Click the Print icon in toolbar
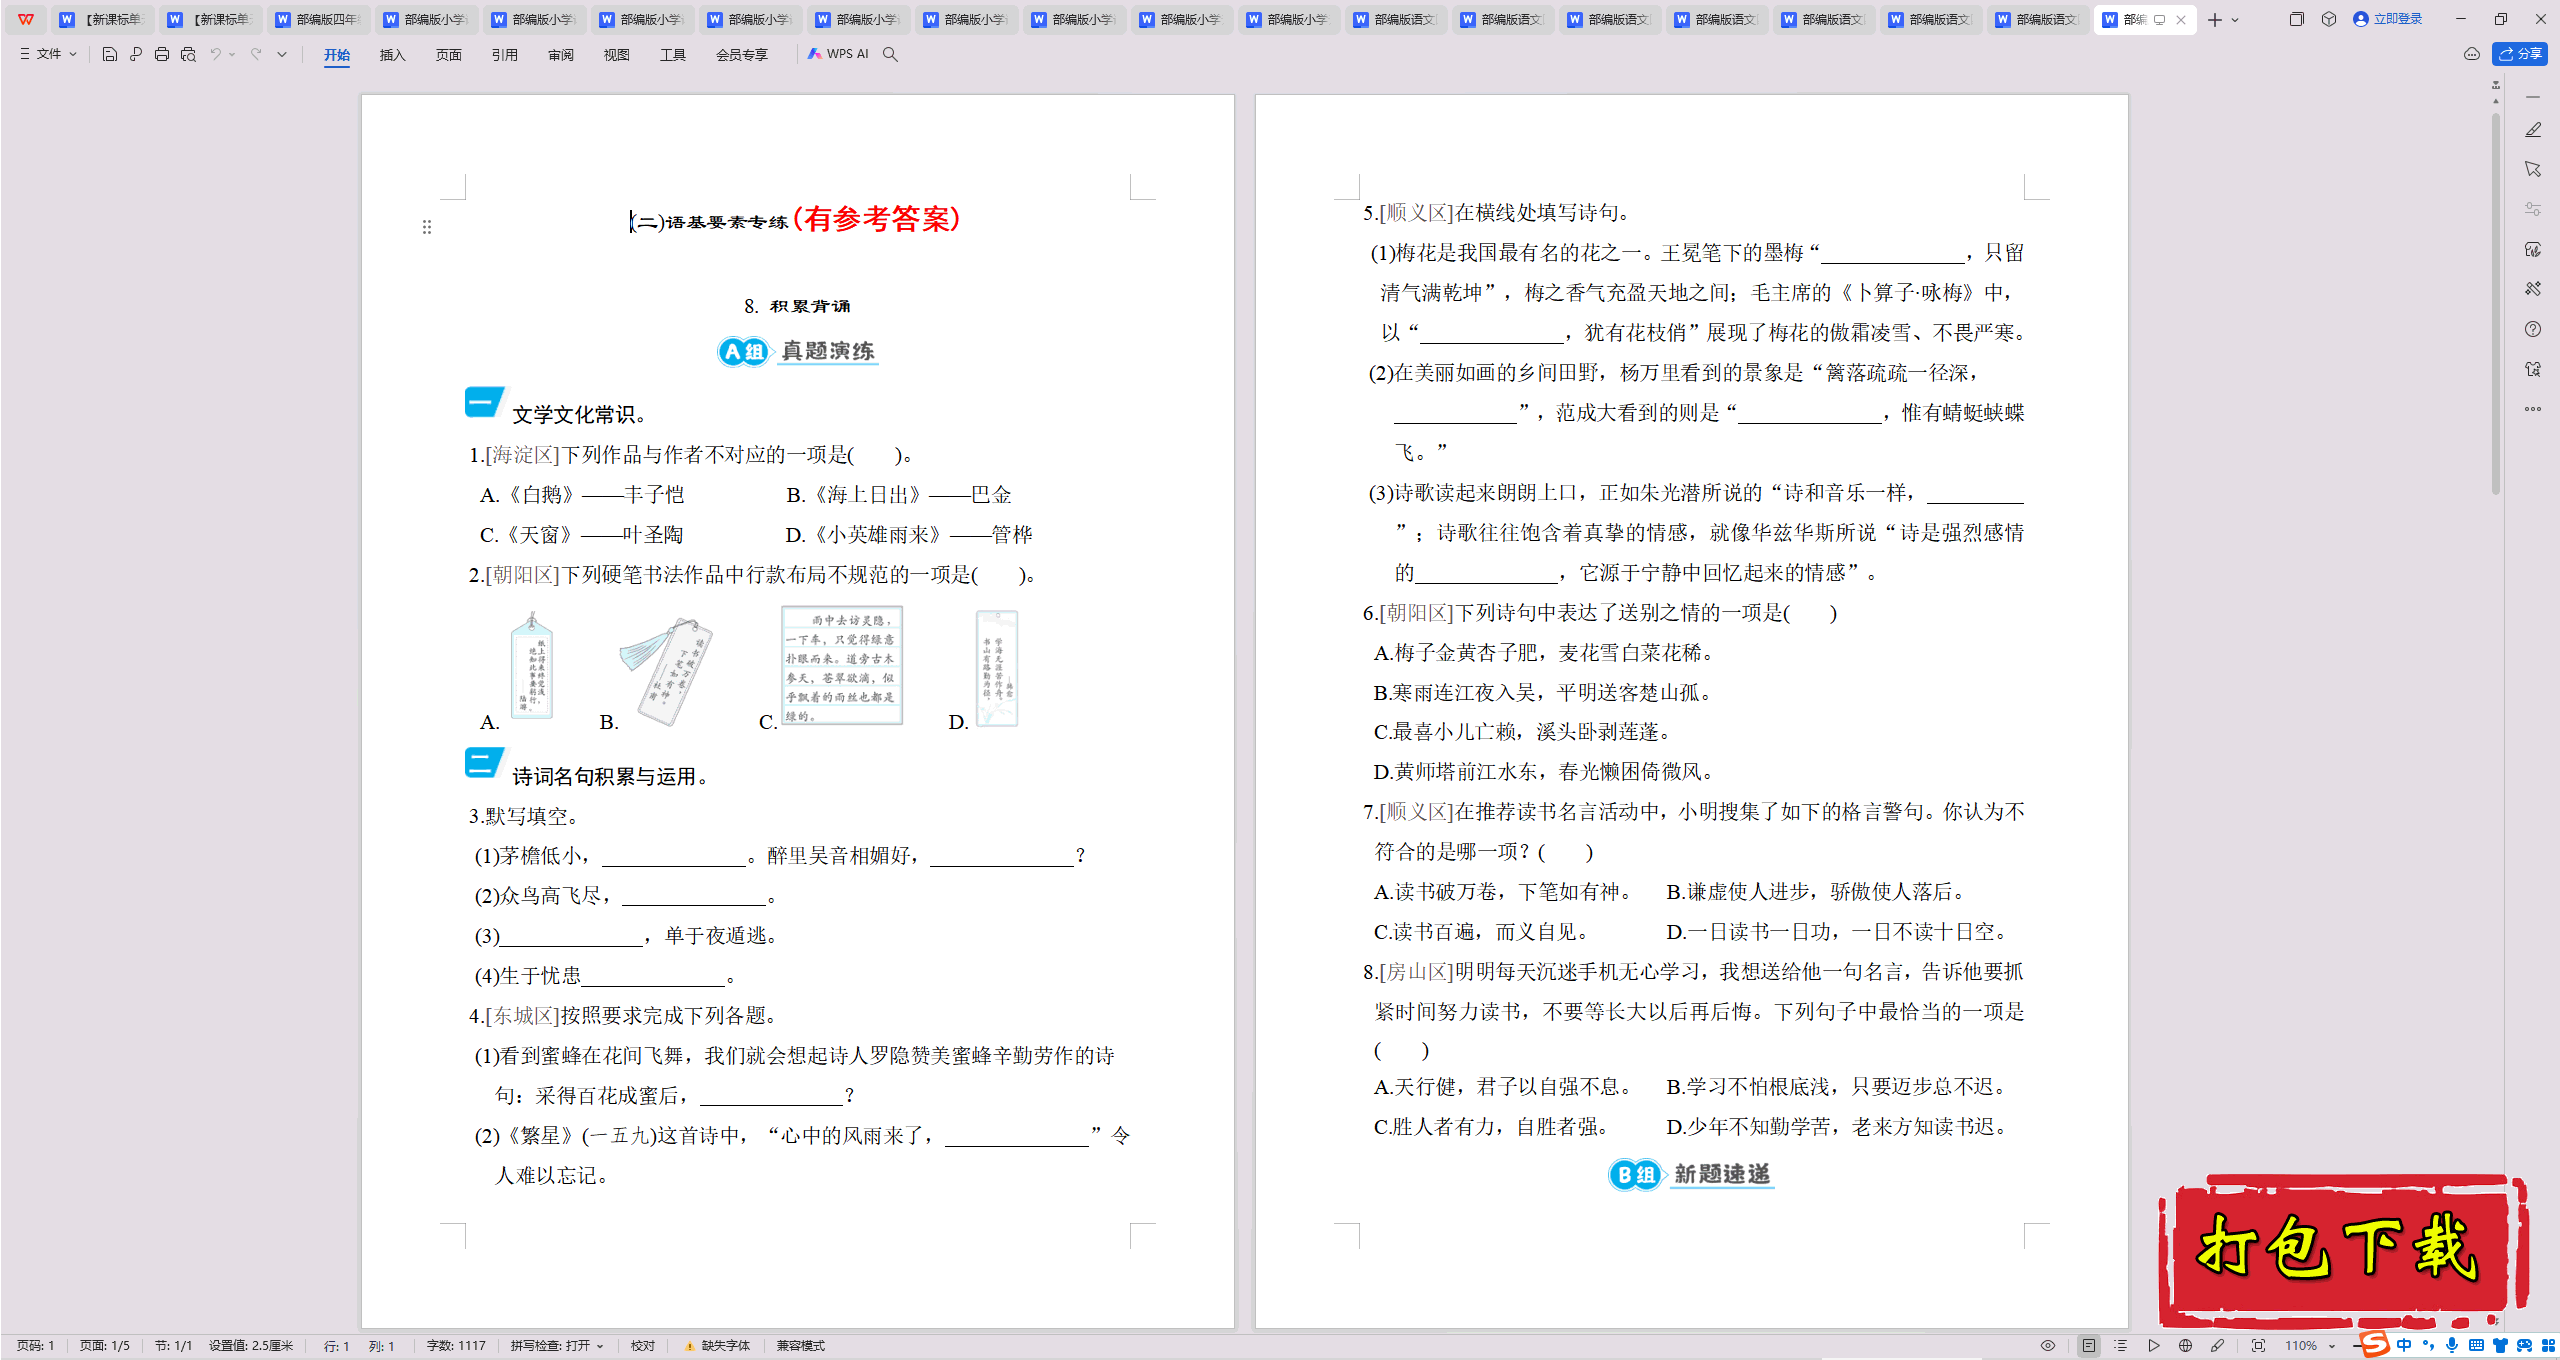 pos(162,54)
